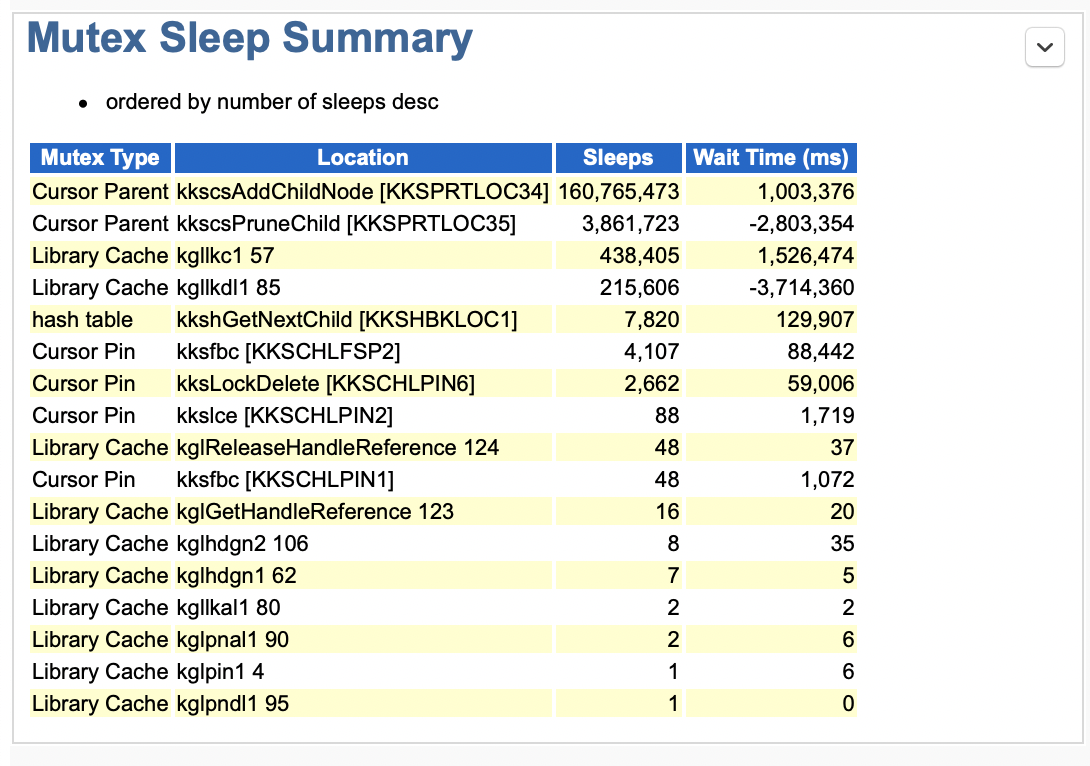Select the kkscsAddChildNode [KKSPRTLOC34] location cell

coord(362,191)
